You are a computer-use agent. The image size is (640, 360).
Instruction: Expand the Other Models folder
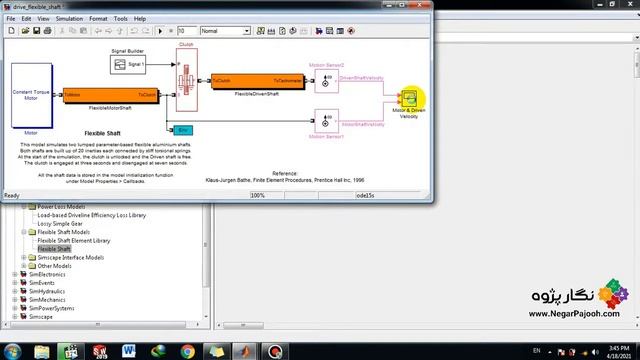(x=24, y=266)
